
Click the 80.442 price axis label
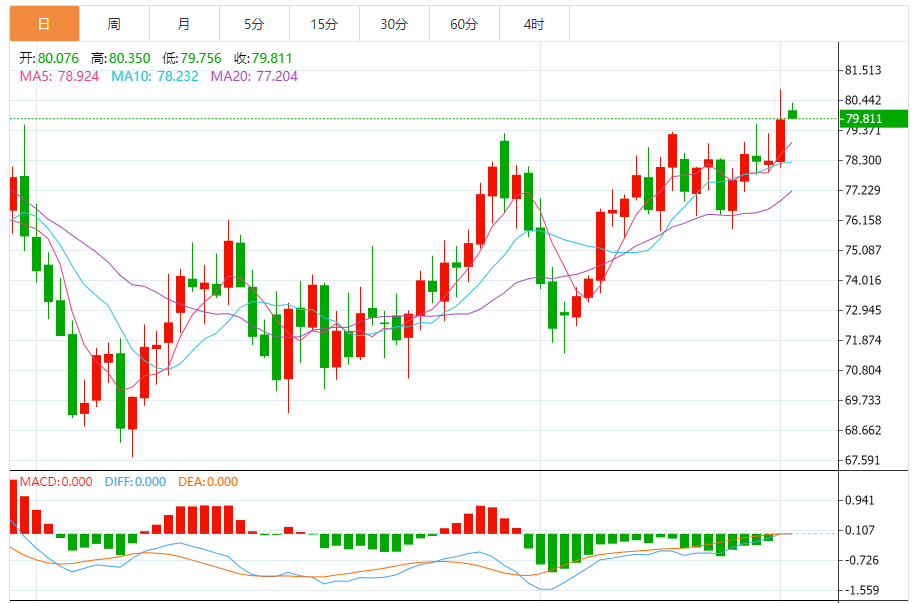point(863,100)
